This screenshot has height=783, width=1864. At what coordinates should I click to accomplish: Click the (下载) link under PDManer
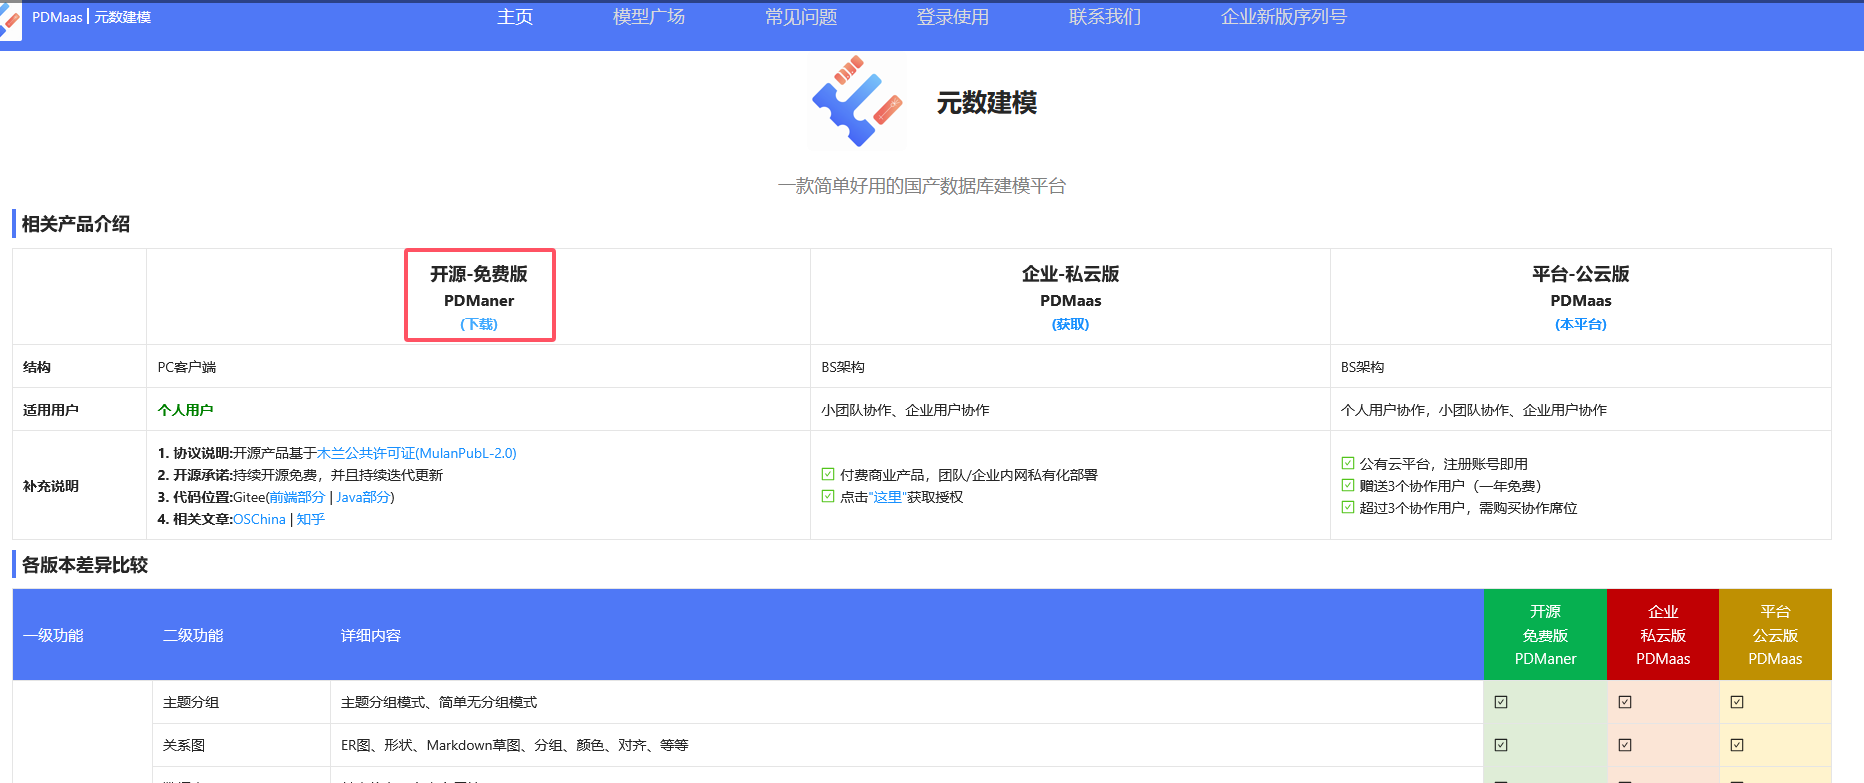479,324
